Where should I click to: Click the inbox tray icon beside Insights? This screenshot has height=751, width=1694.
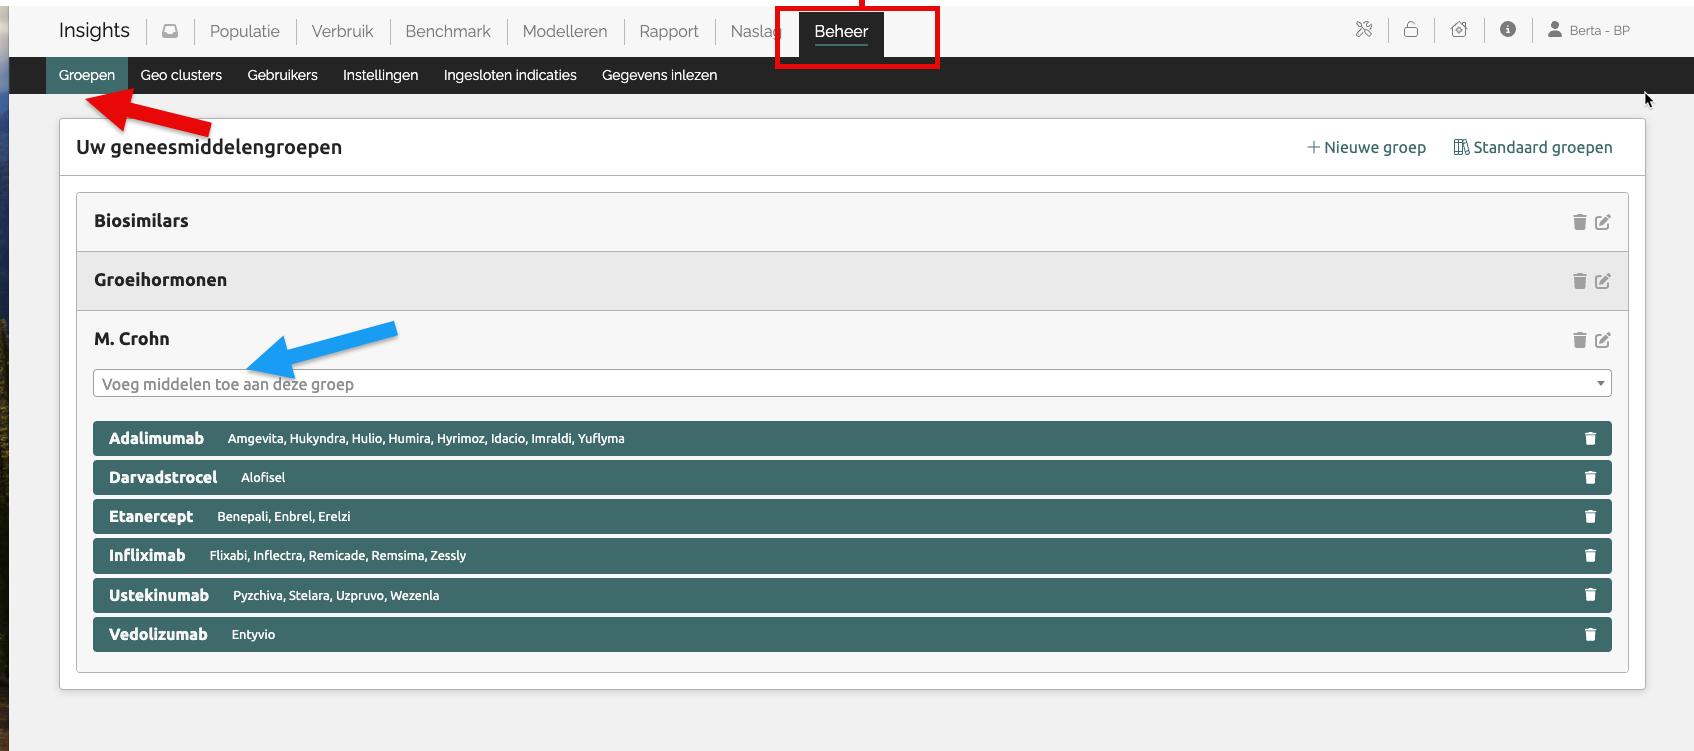(170, 31)
